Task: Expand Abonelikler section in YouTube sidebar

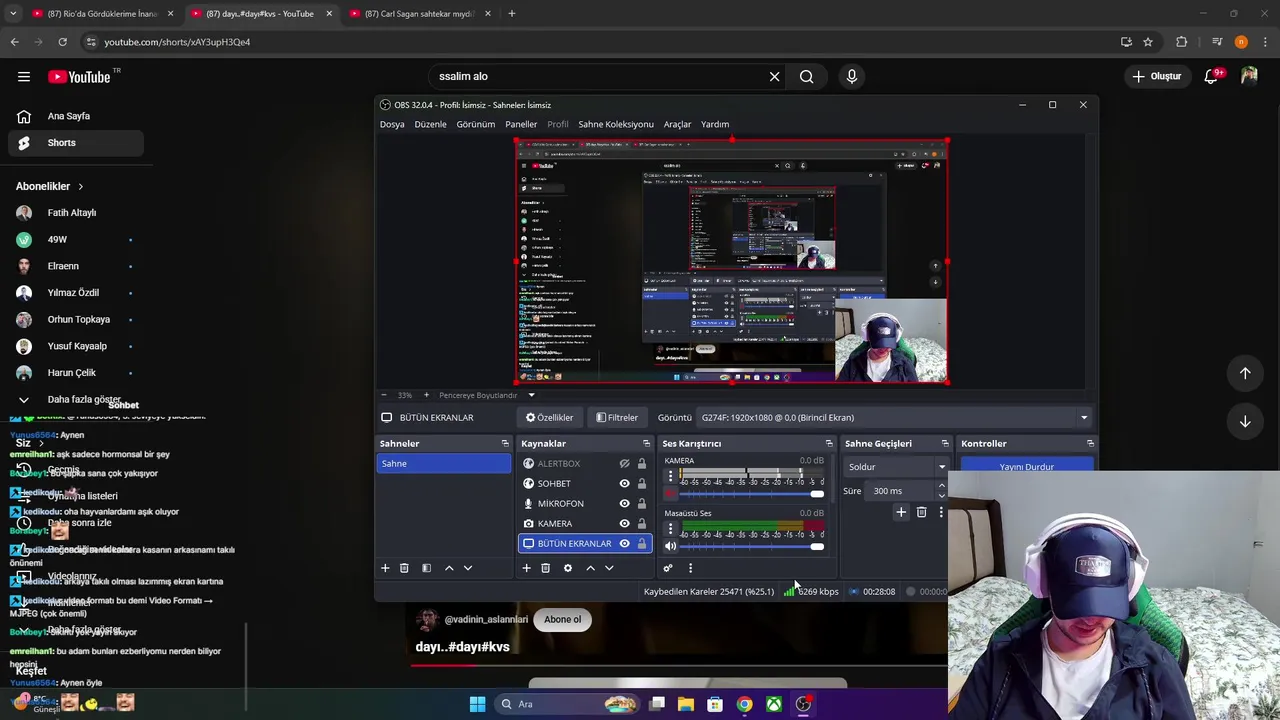Action: (x=50, y=186)
